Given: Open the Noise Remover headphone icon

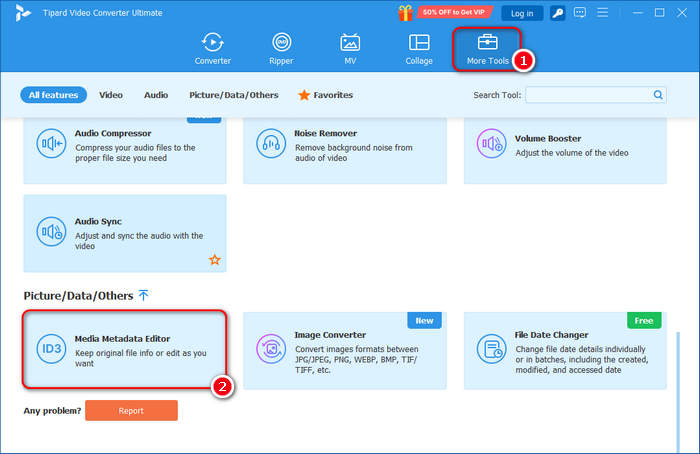Looking at the screenshot, I should coord(271,143).
